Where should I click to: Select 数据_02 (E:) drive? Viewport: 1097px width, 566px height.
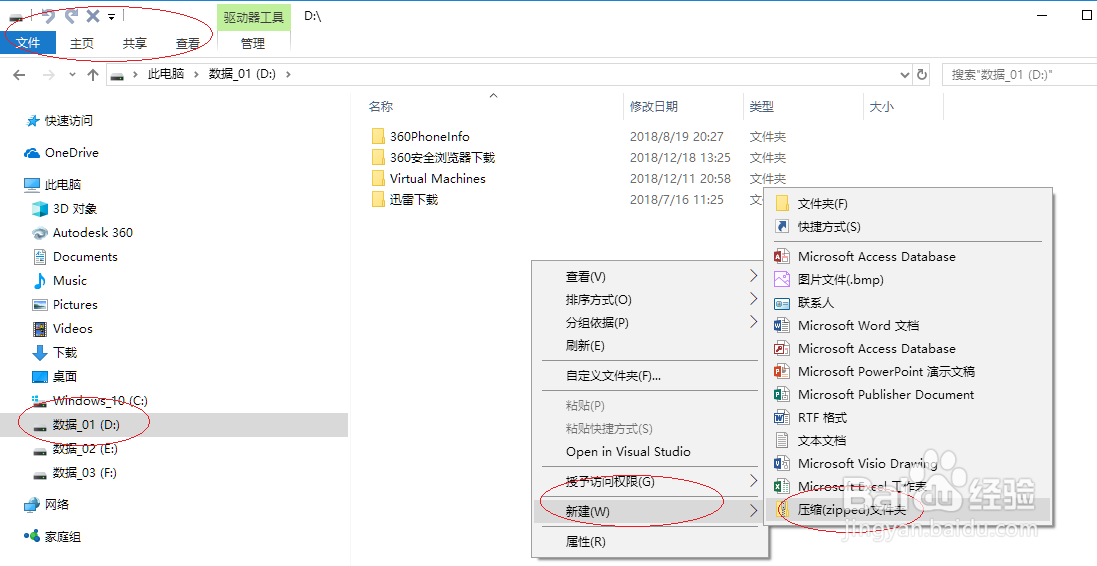click(x=85, y=448)
